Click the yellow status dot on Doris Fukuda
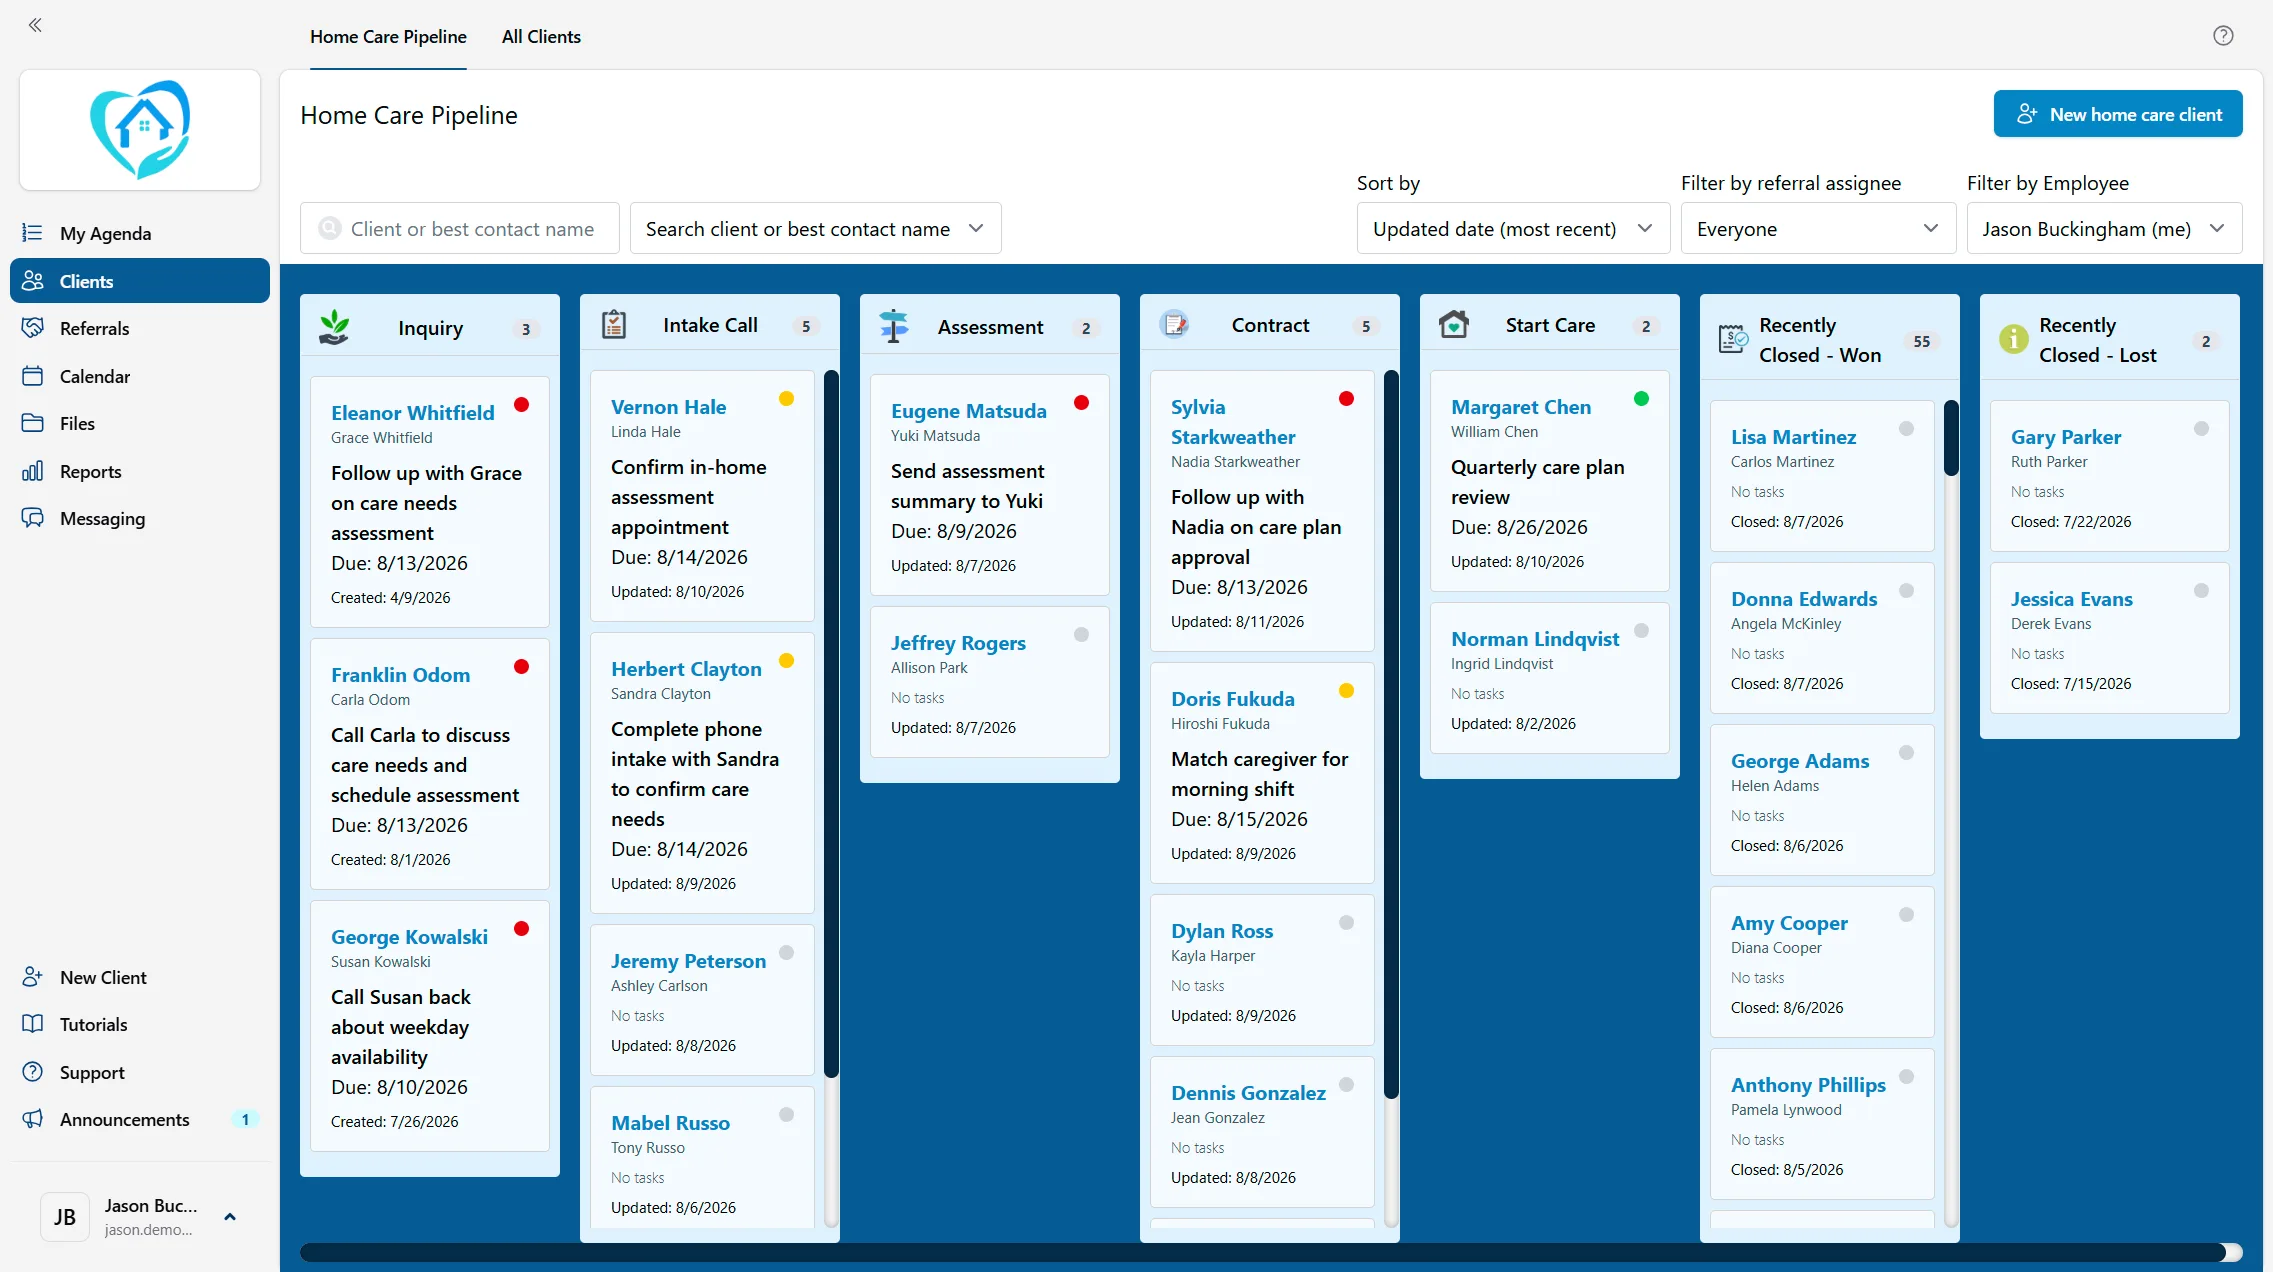The width and height of the screenshot is (2273, 1272). pos(1347,691)
